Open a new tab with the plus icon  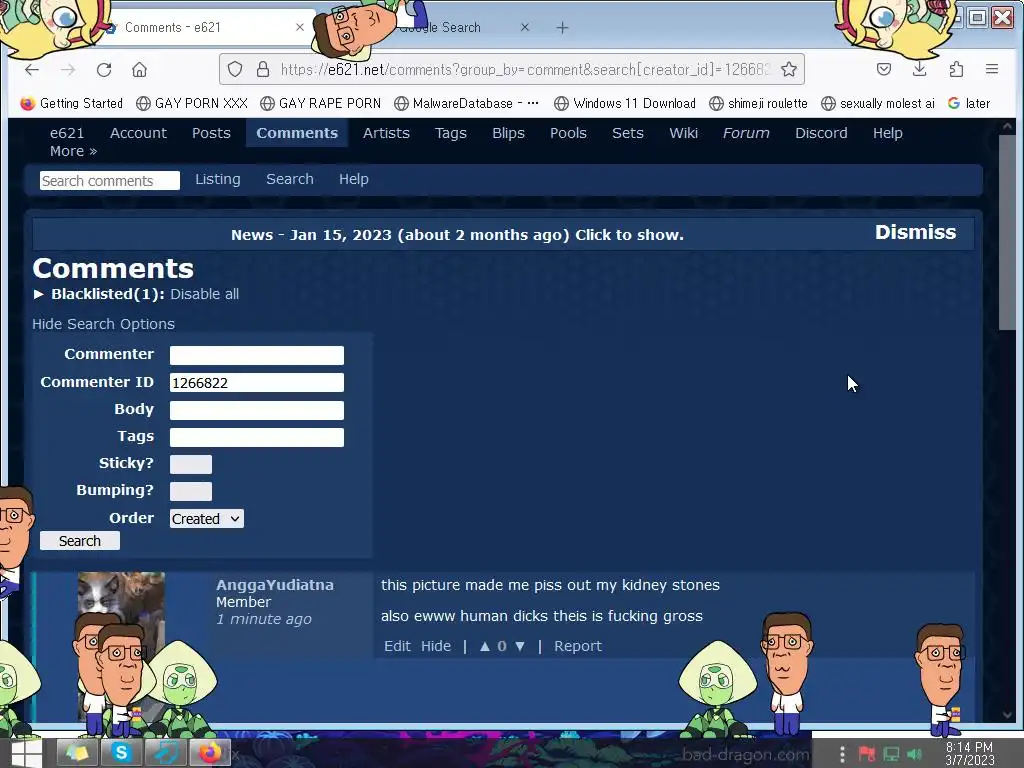click(x=562, y=27)
